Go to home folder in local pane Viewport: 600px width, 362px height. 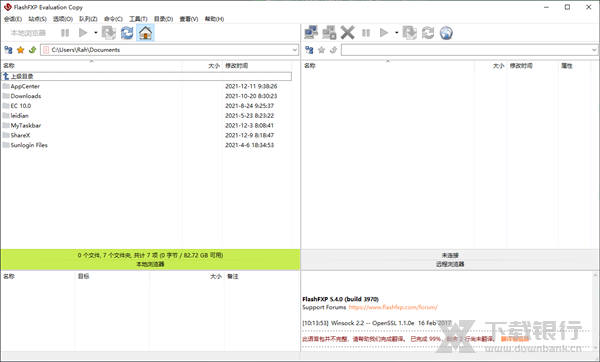click(x=145, y=33)
